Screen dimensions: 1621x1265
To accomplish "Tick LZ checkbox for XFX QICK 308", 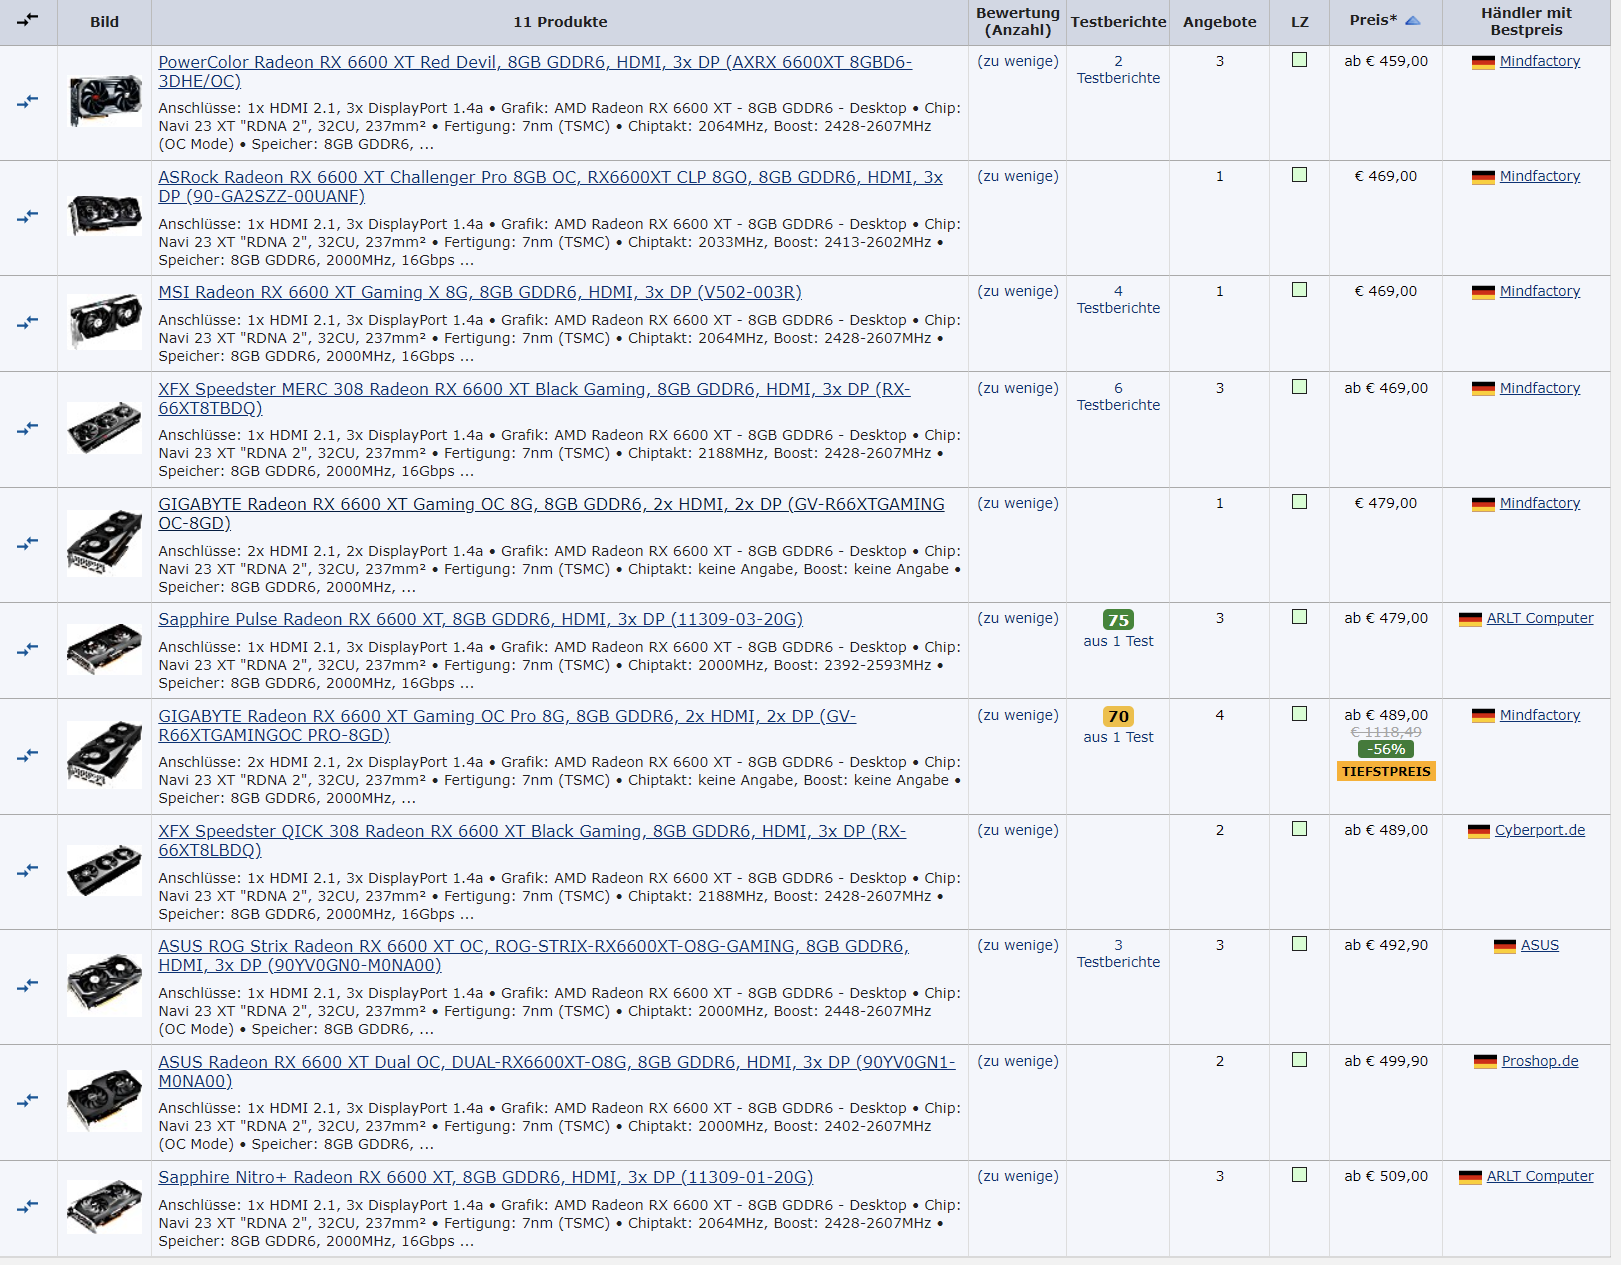I will pos(1299,829).
